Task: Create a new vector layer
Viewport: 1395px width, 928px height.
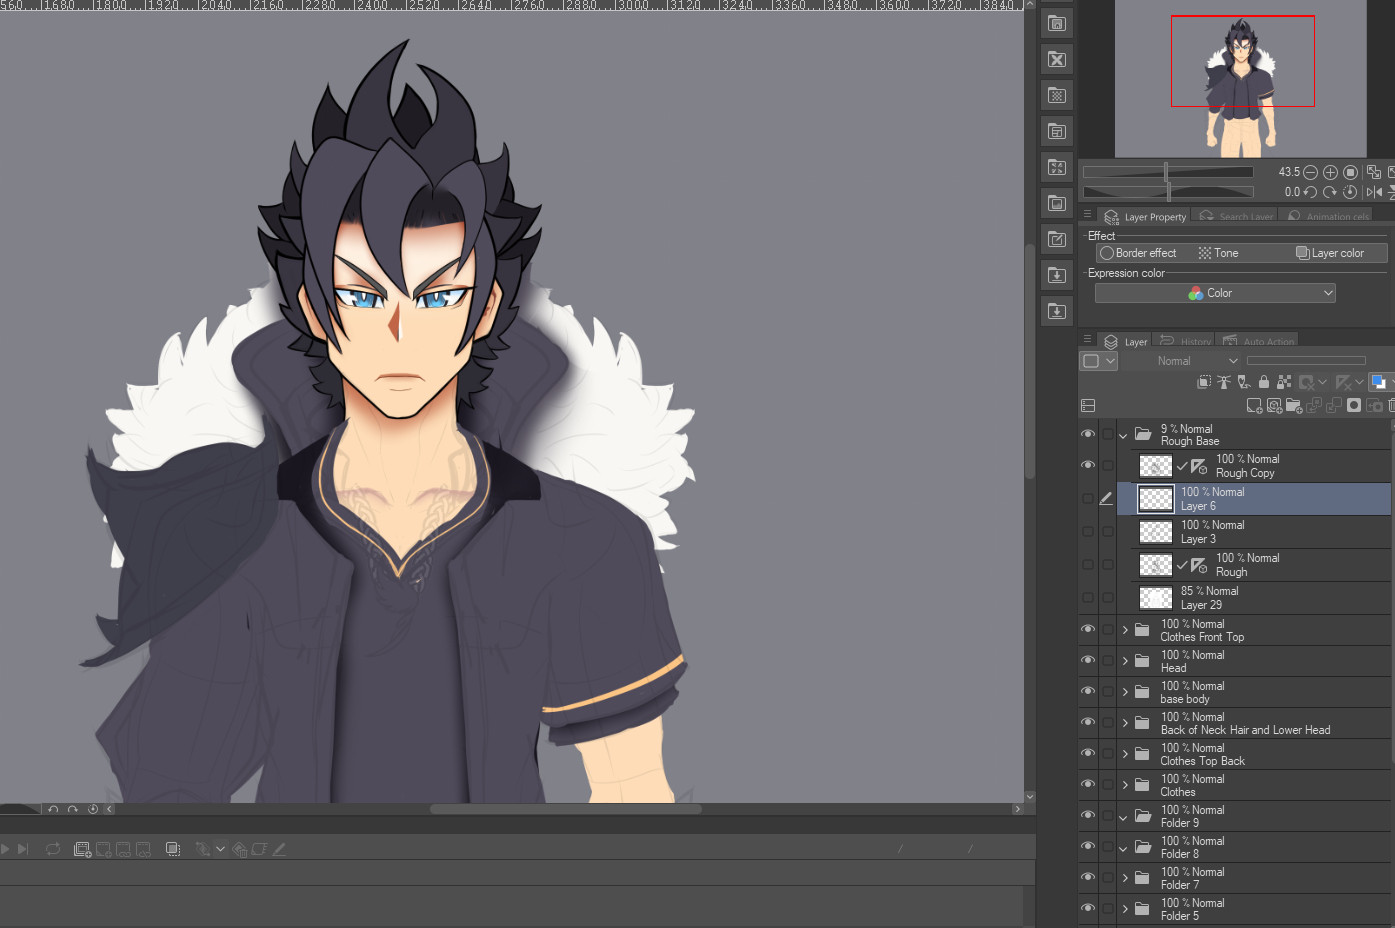Action: click(x=1274, y=405)
